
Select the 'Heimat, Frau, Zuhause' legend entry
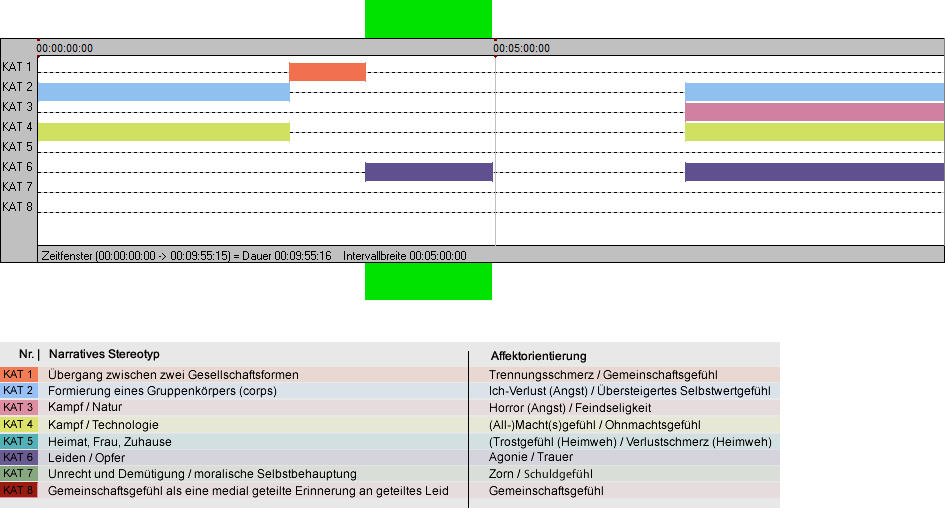pos(110,441)
